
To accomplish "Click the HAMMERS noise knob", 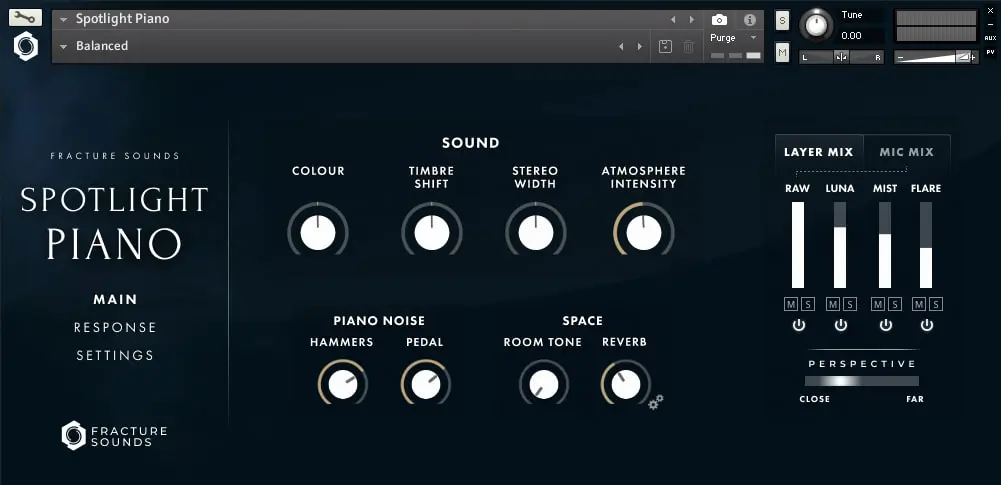I will 343,384.
